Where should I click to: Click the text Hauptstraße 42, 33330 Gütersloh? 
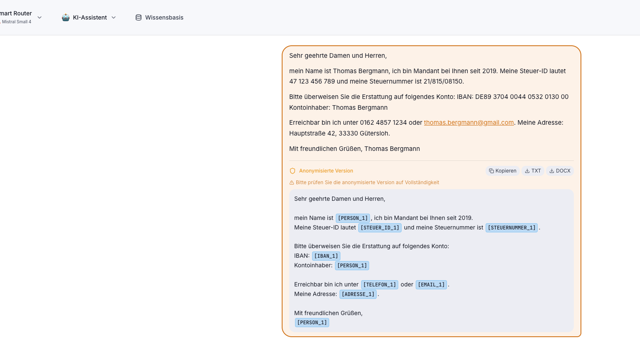[x=339, y=133]
